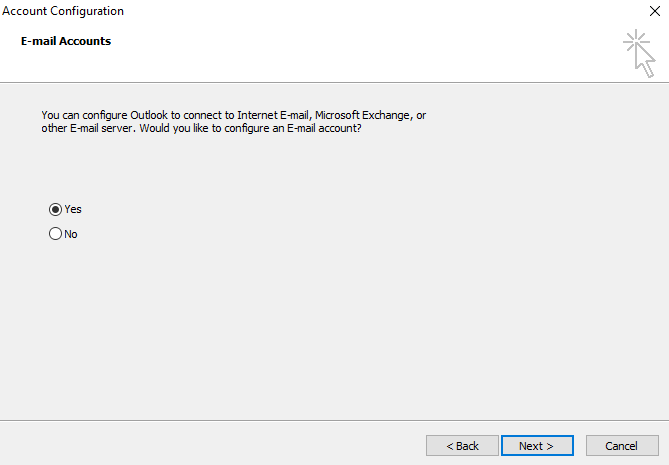Cancel the account configuration wizard
Screen dimensions: 669x465
point(621,445)
